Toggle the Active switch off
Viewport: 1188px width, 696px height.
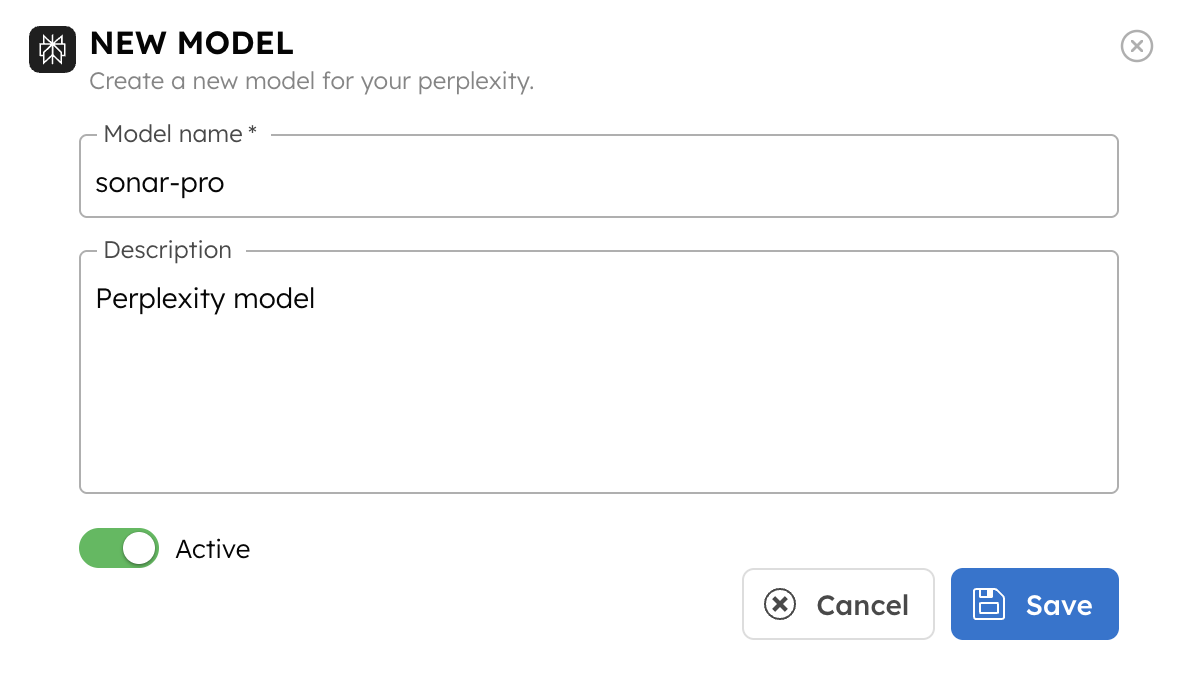119,548
